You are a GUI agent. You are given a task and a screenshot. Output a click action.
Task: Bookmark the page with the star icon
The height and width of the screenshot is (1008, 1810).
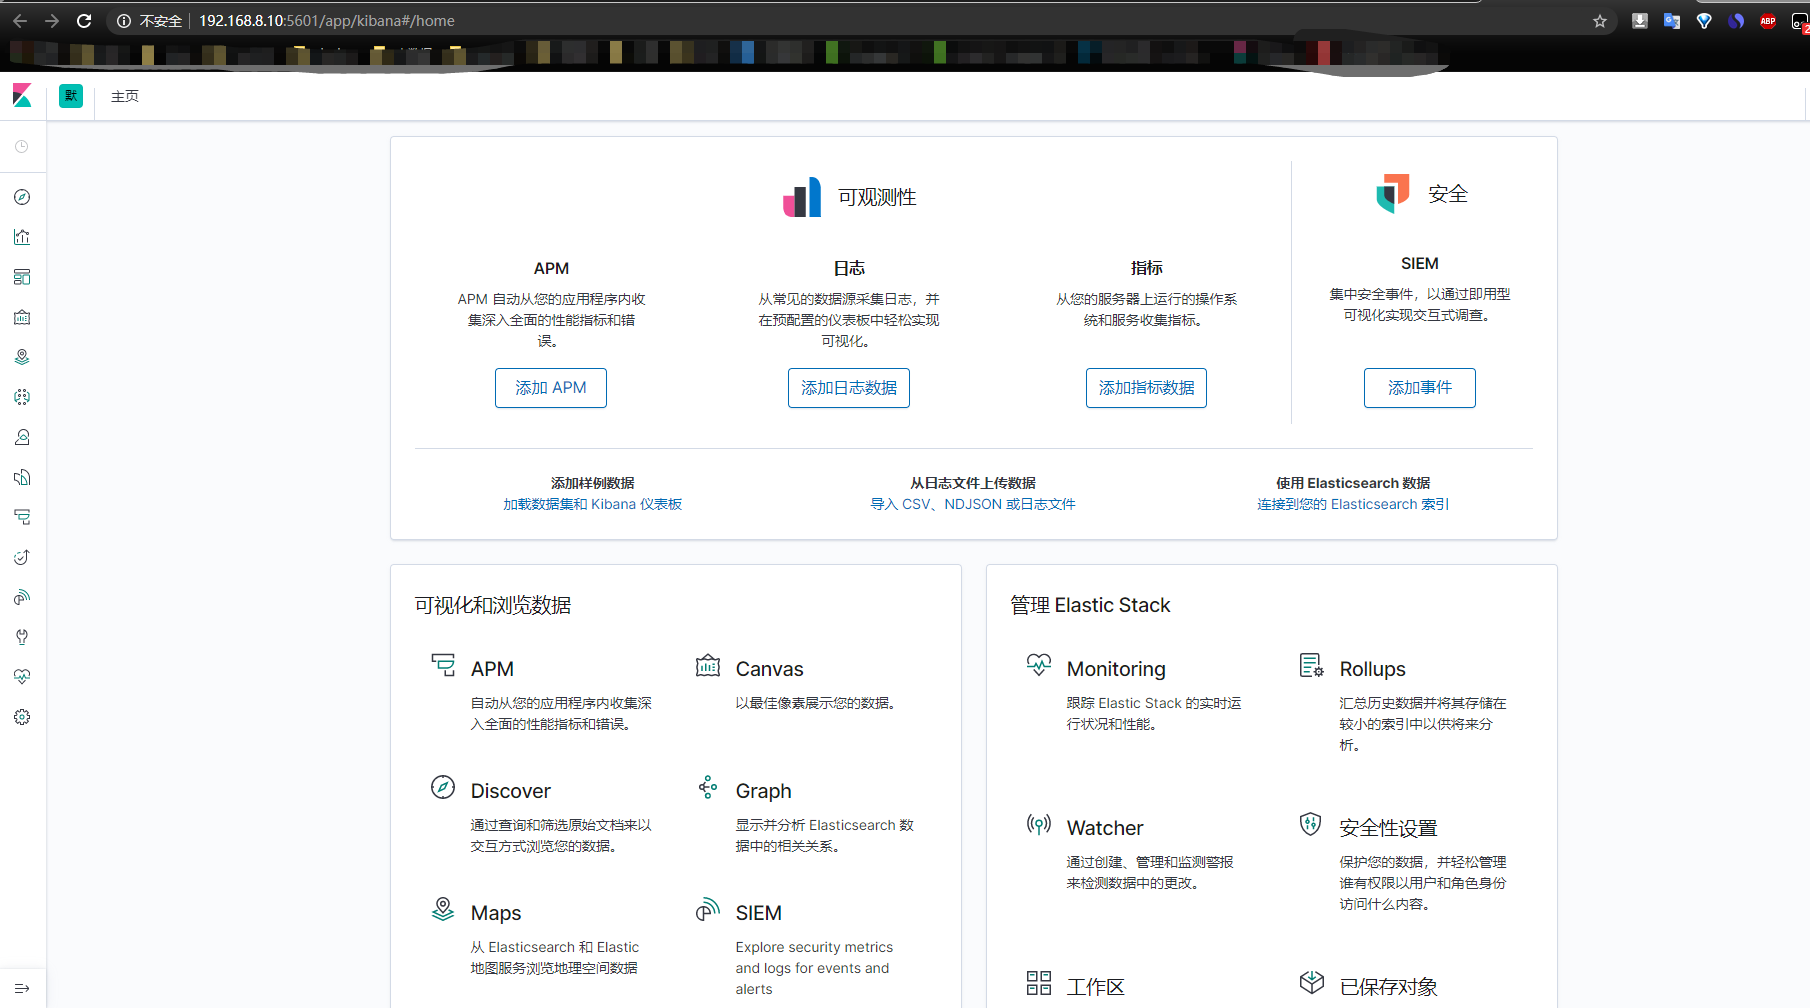click(1600, 21)
